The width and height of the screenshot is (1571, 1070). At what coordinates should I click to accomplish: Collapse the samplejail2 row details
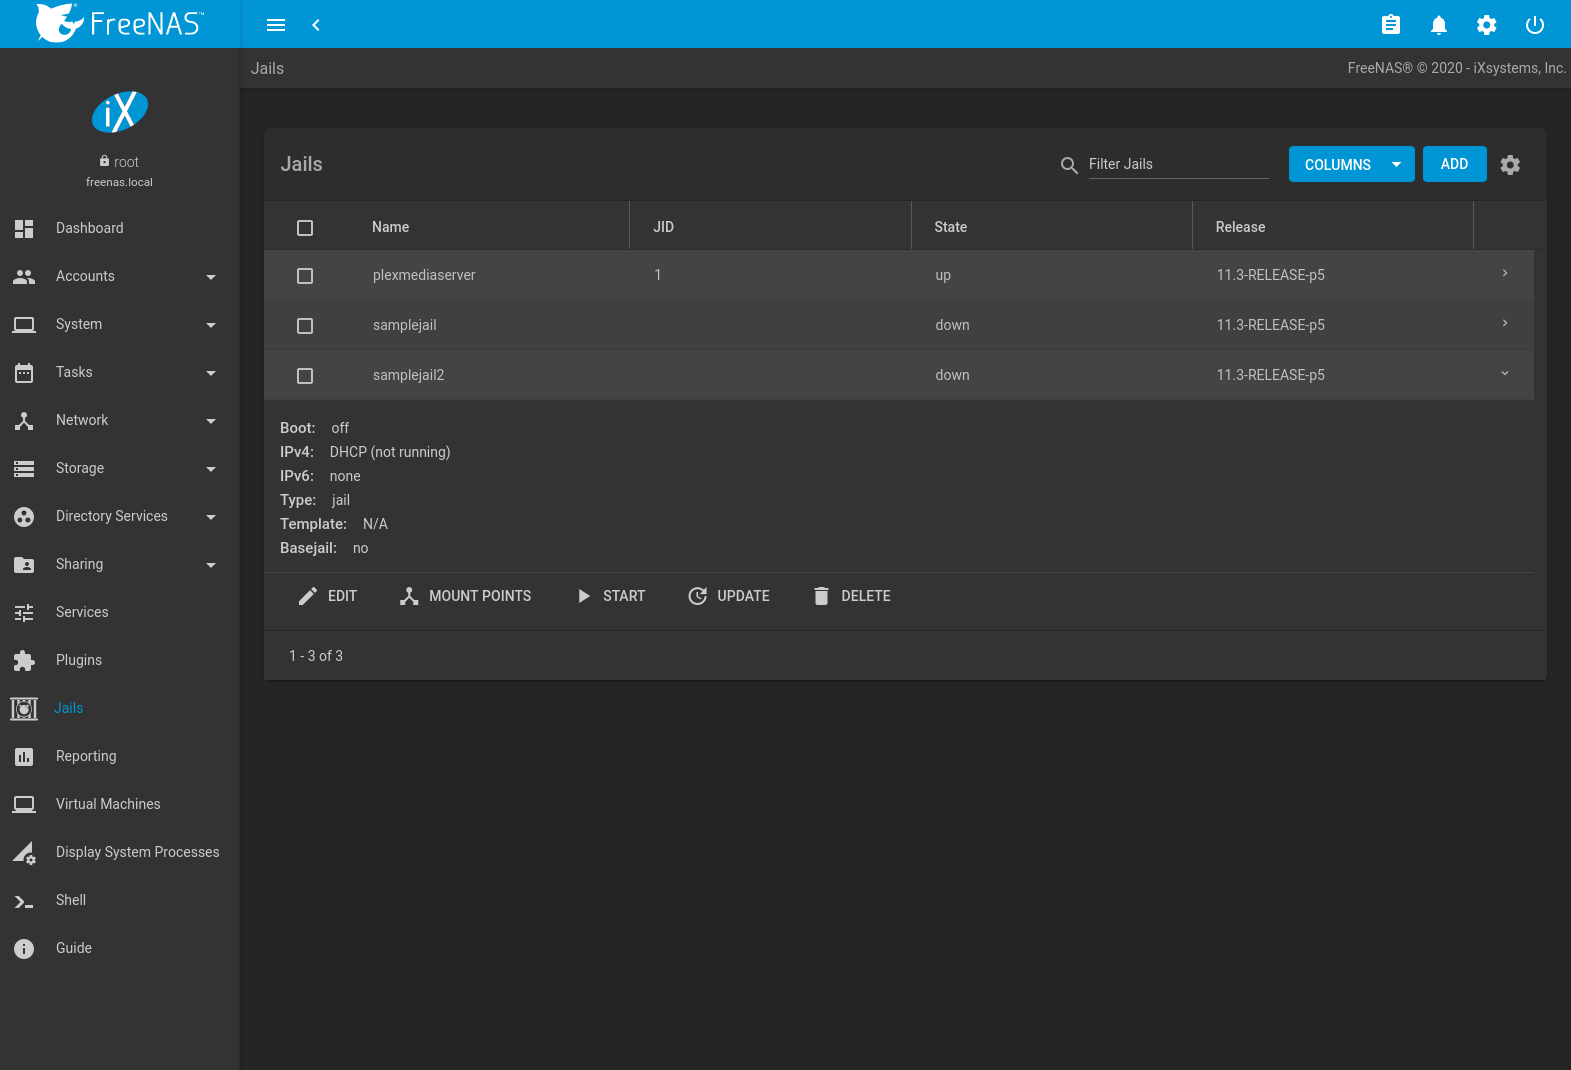pos(1504,374)
